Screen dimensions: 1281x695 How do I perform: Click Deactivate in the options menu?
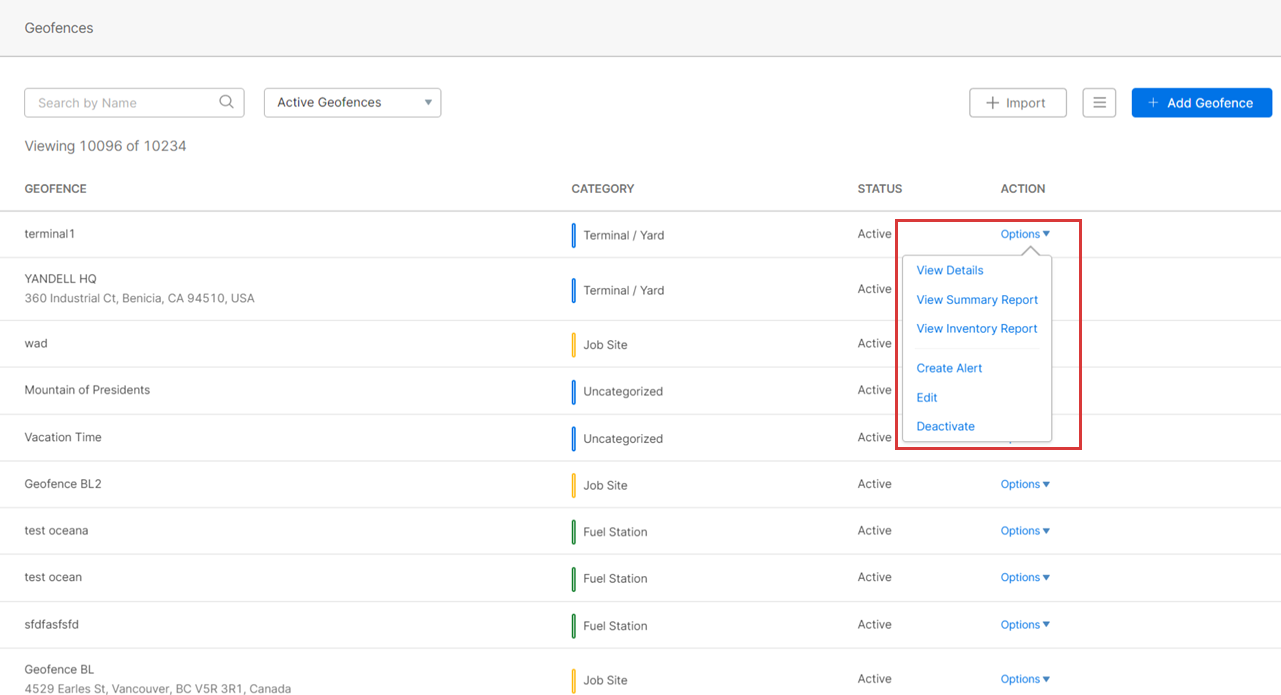[x=945, y=427]
